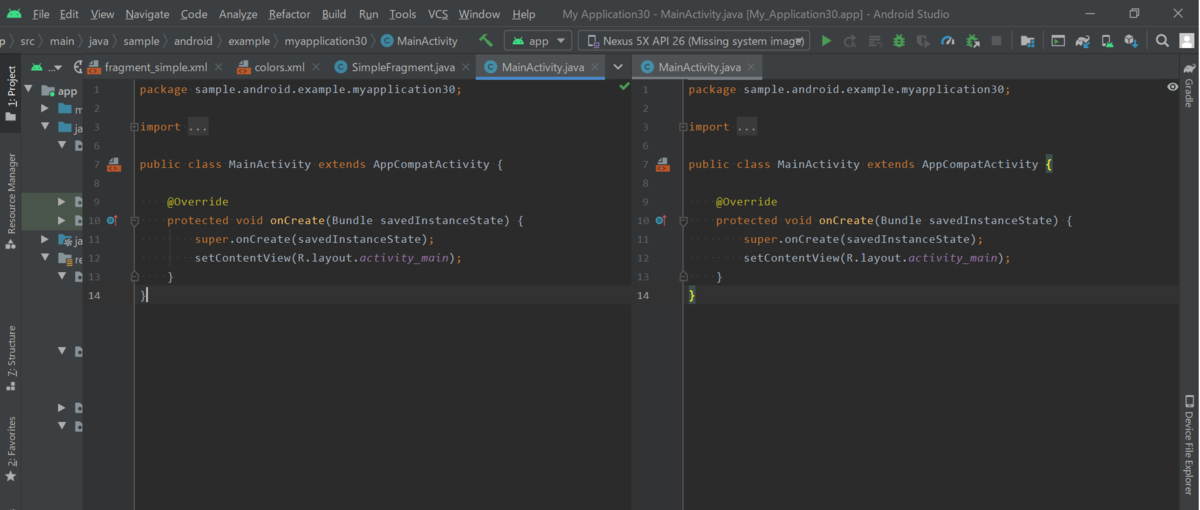Click override gutter marker line 10 left editor

(x=112, y=220)
